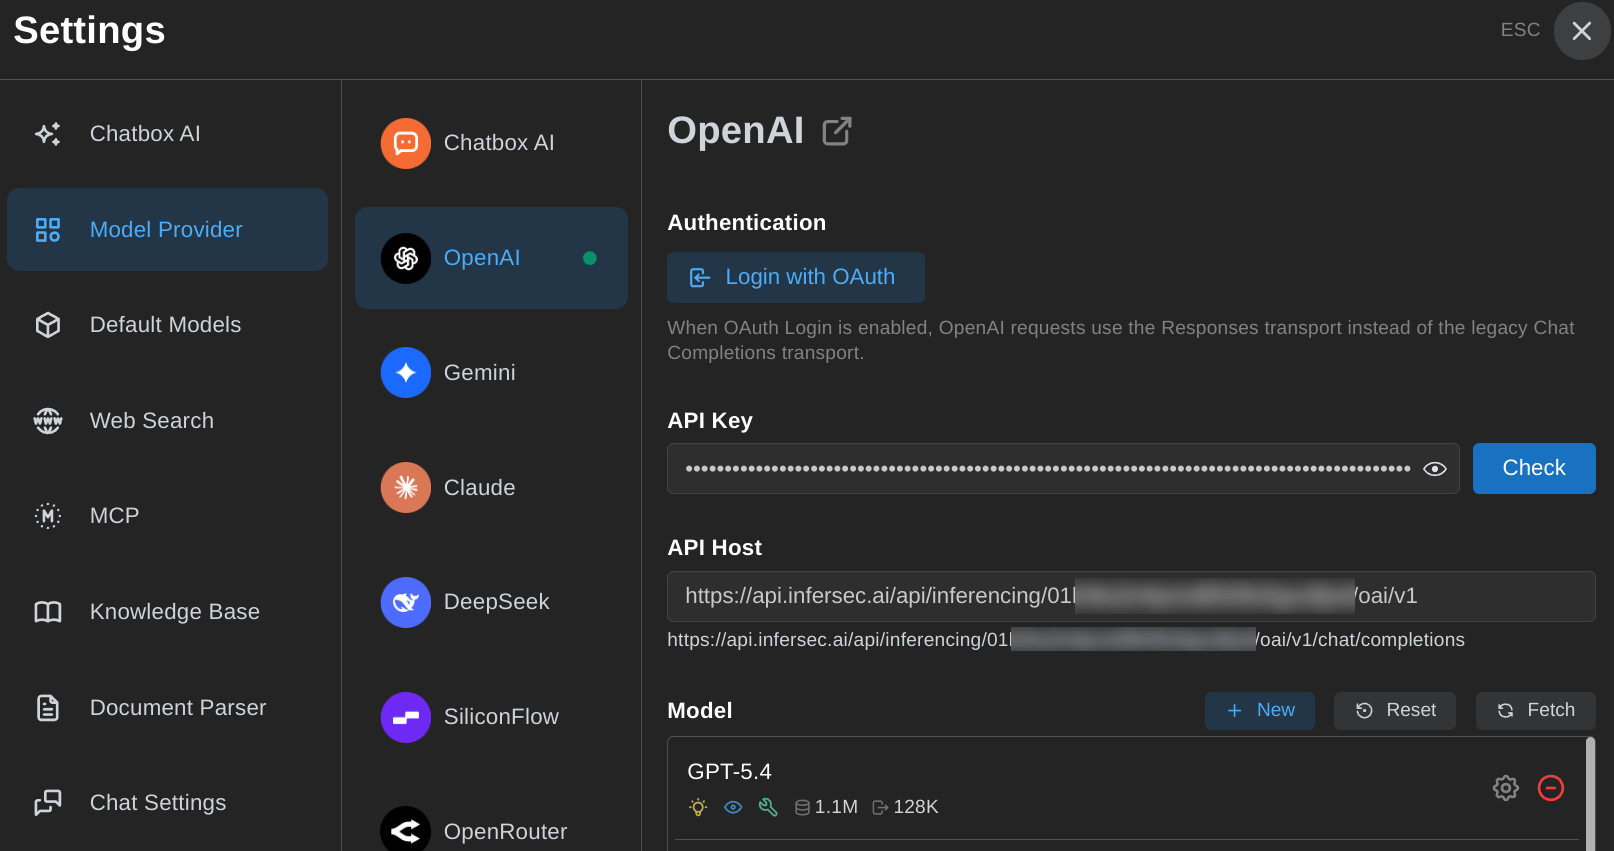Click the OpenRouter provider logo

point(406,830)
